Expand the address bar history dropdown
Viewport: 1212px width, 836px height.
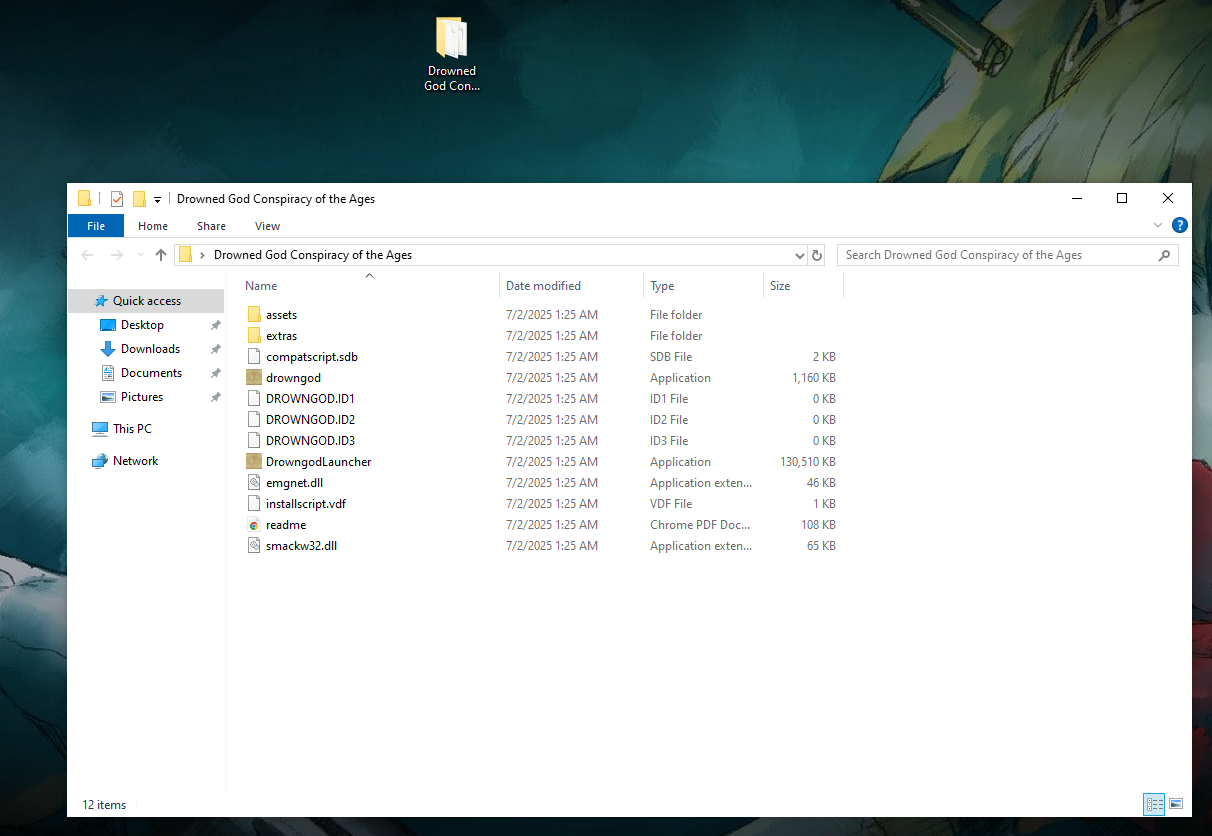click(x=799, y=255)
